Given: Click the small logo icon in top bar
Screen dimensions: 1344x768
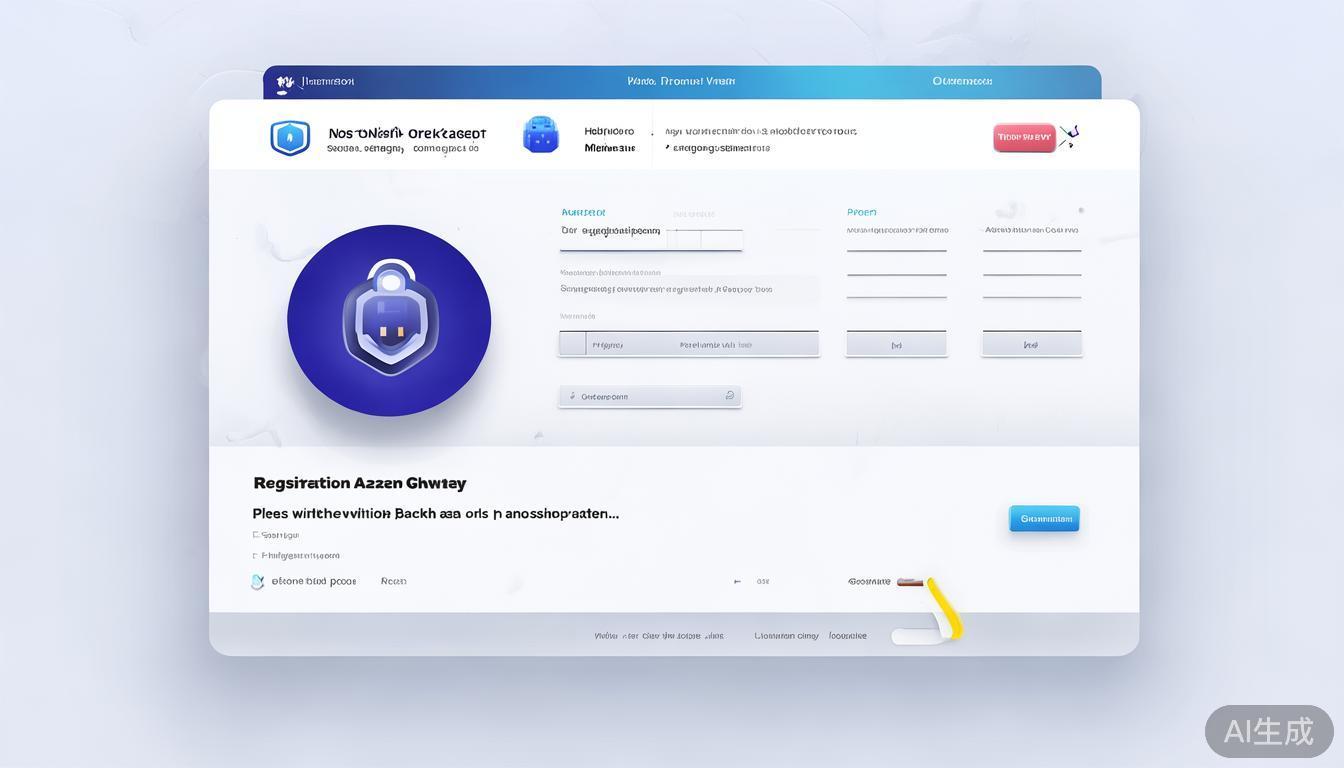Looking at the screenshot, I should click(285, 83).
